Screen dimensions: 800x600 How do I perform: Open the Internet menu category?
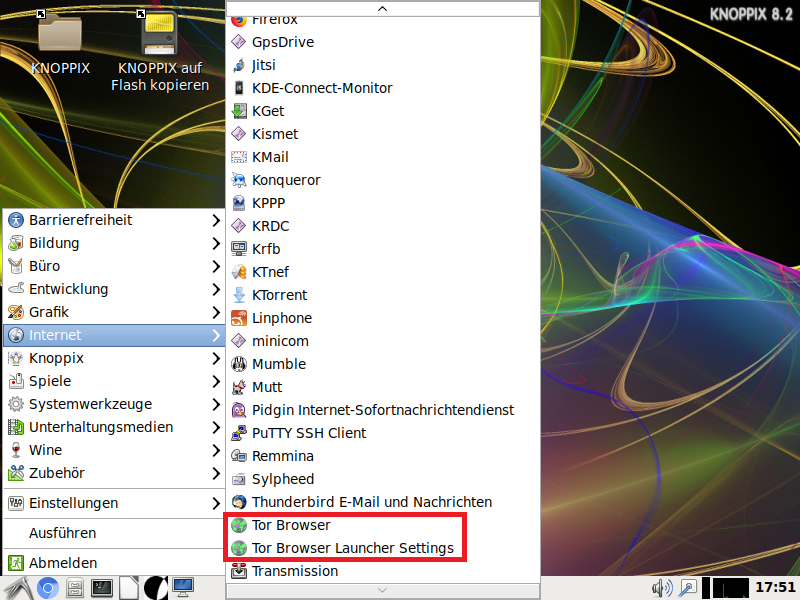click(114, 335)
